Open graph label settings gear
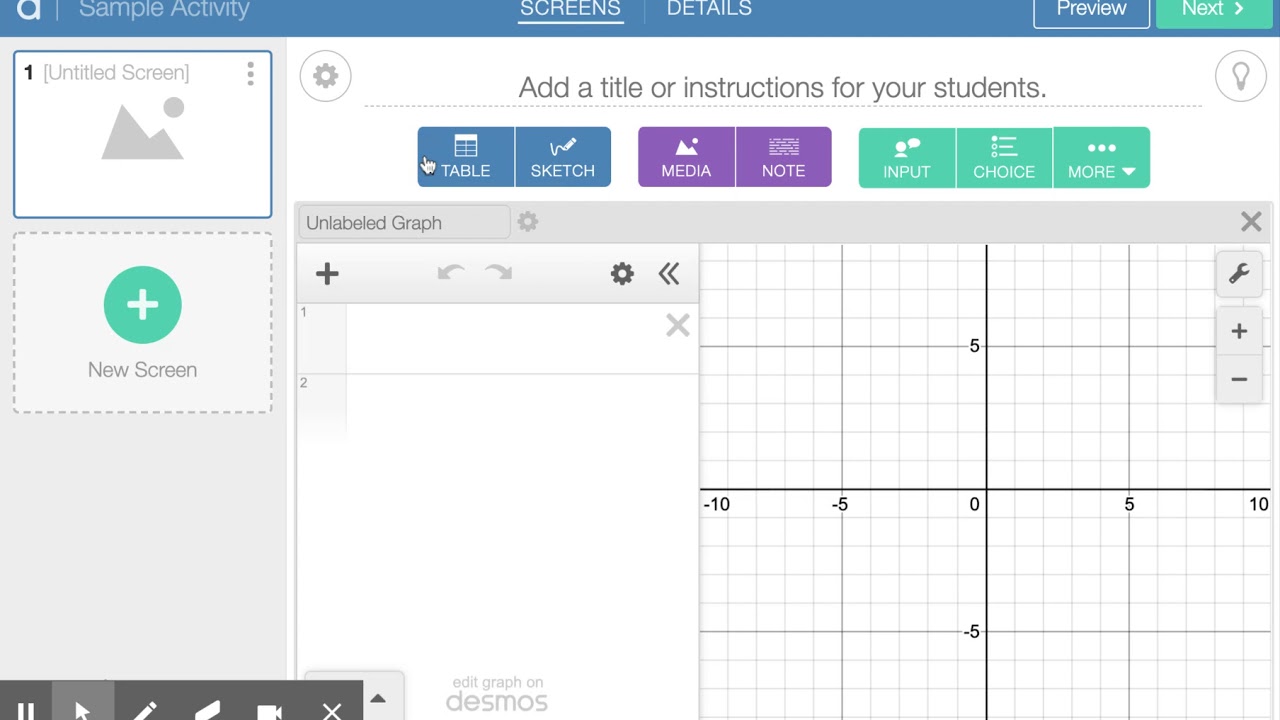The width and height of the screenshot is (1280, 720). click(x=528, y=222)
